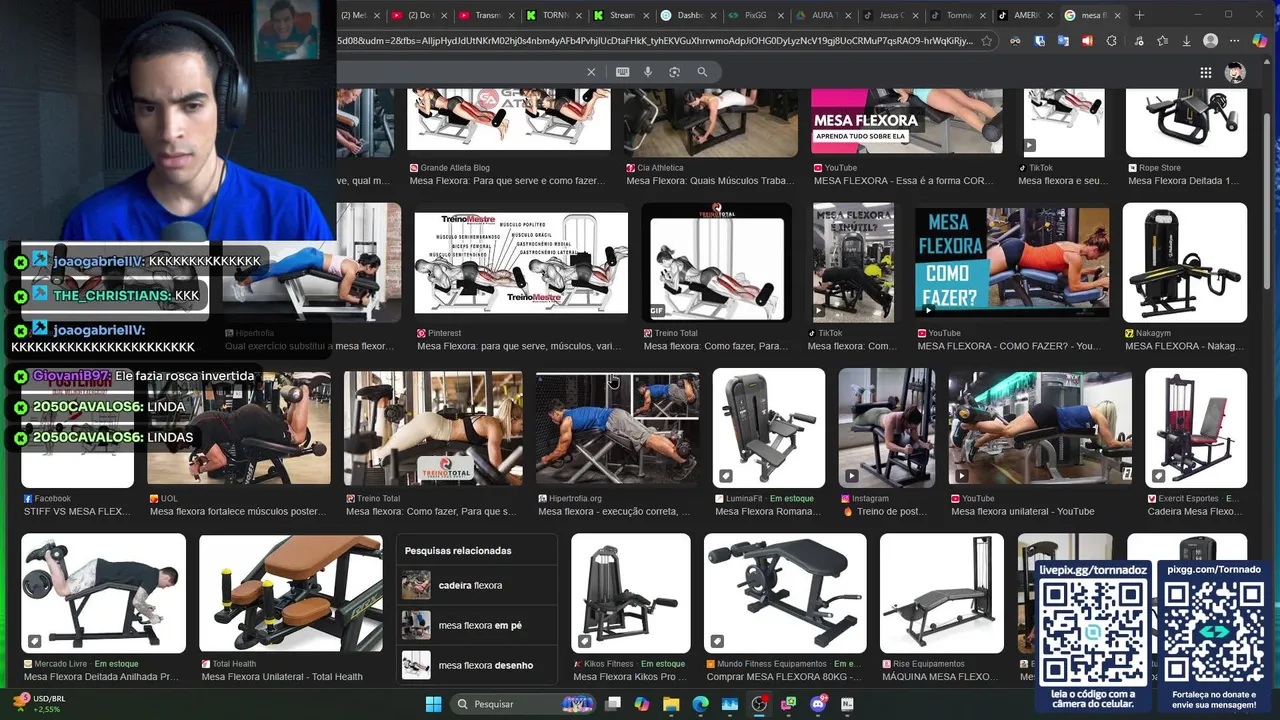Open the on-screen keyboard input tool
This screenshot has height=720, width=1280.
623,72
